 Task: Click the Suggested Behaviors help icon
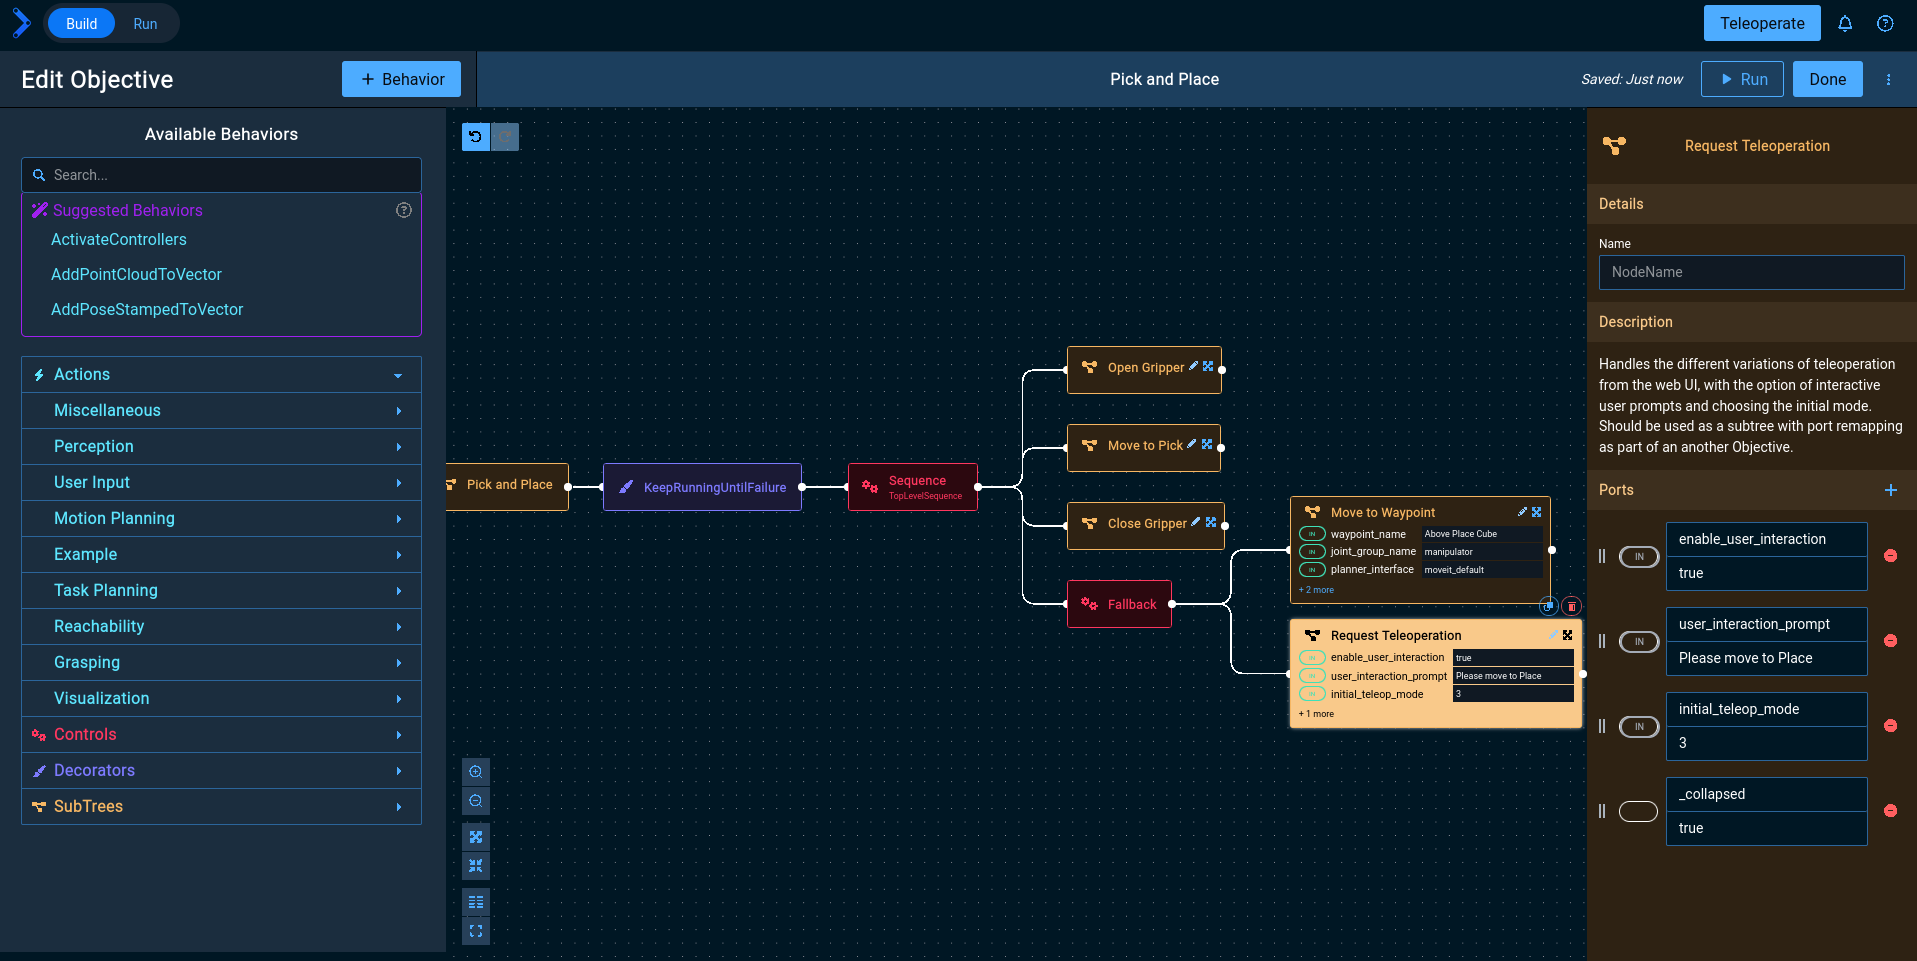(404, 210)
